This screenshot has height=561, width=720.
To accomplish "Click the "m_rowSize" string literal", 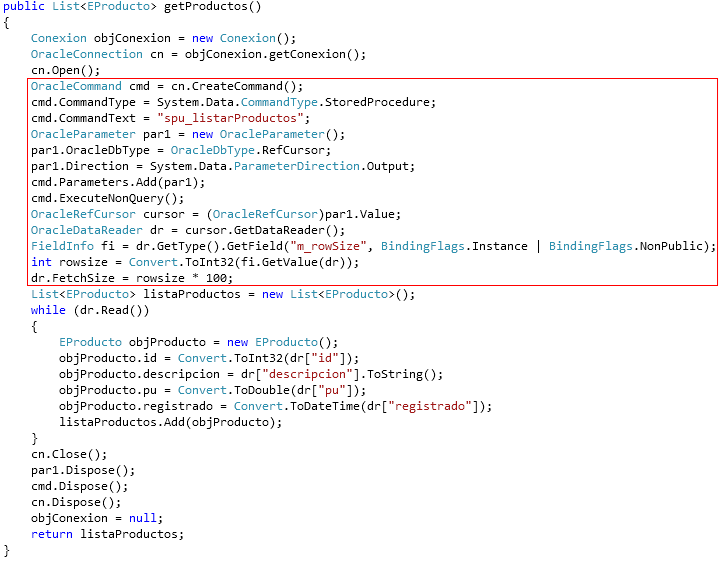I will [x=328, y=247].
